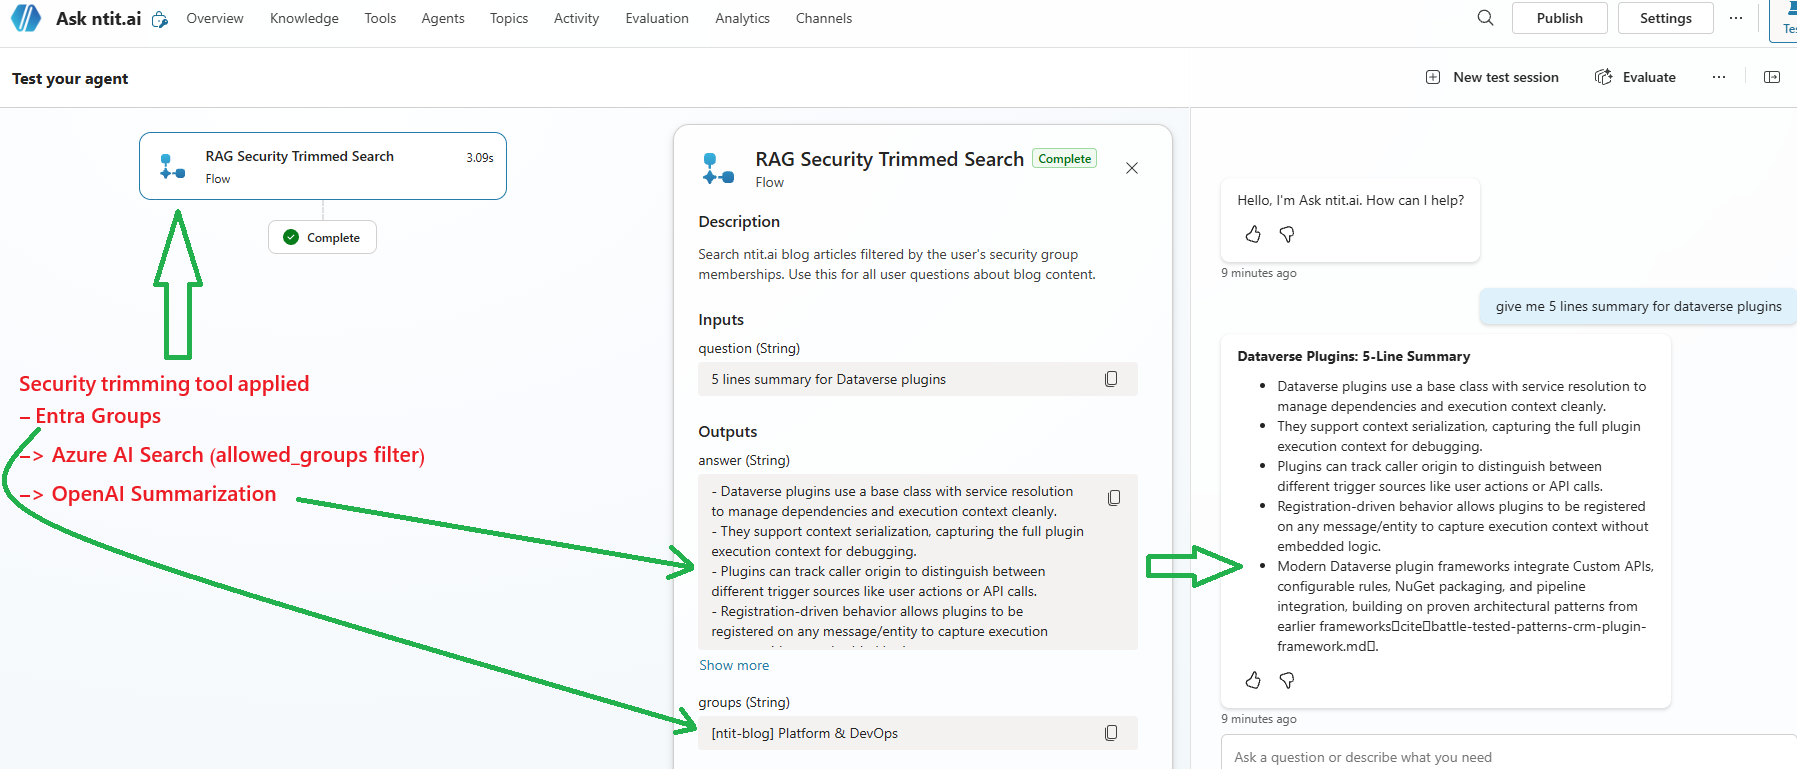Click the question input field value

918,379
